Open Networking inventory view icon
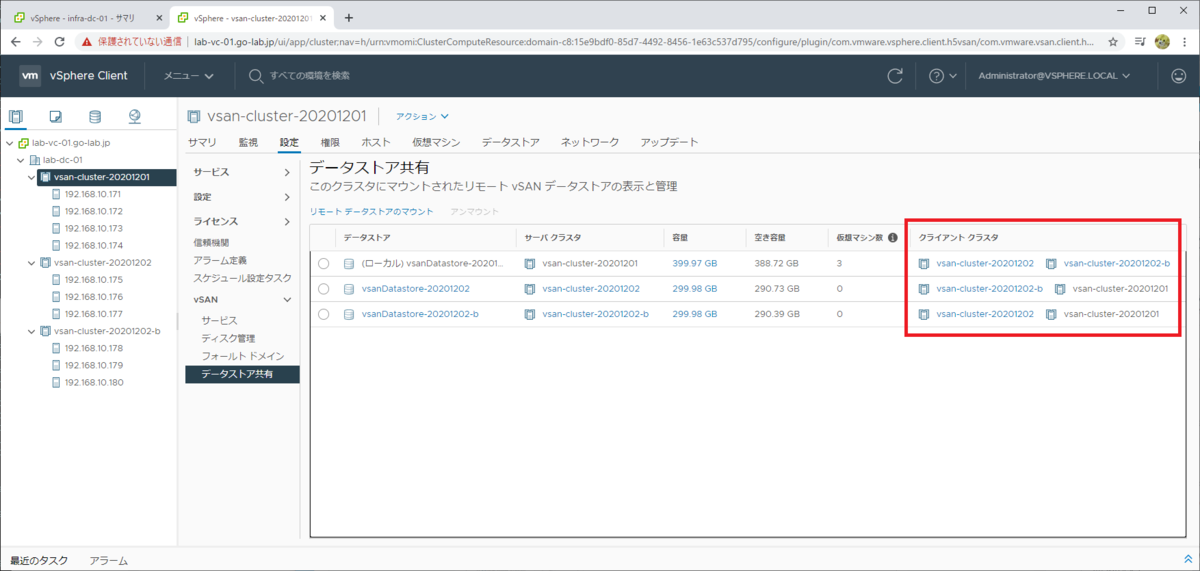 [135, 116]
